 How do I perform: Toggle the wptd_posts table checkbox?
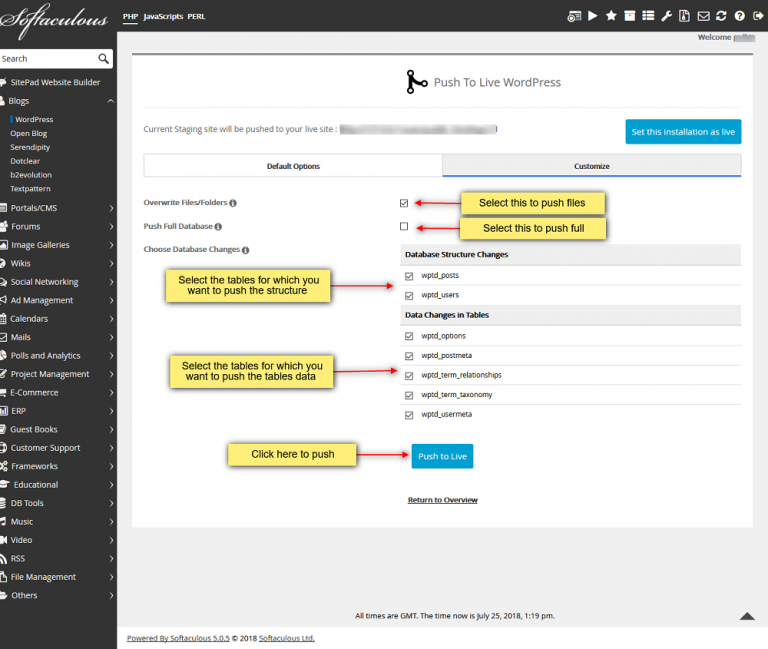point(409,276)
